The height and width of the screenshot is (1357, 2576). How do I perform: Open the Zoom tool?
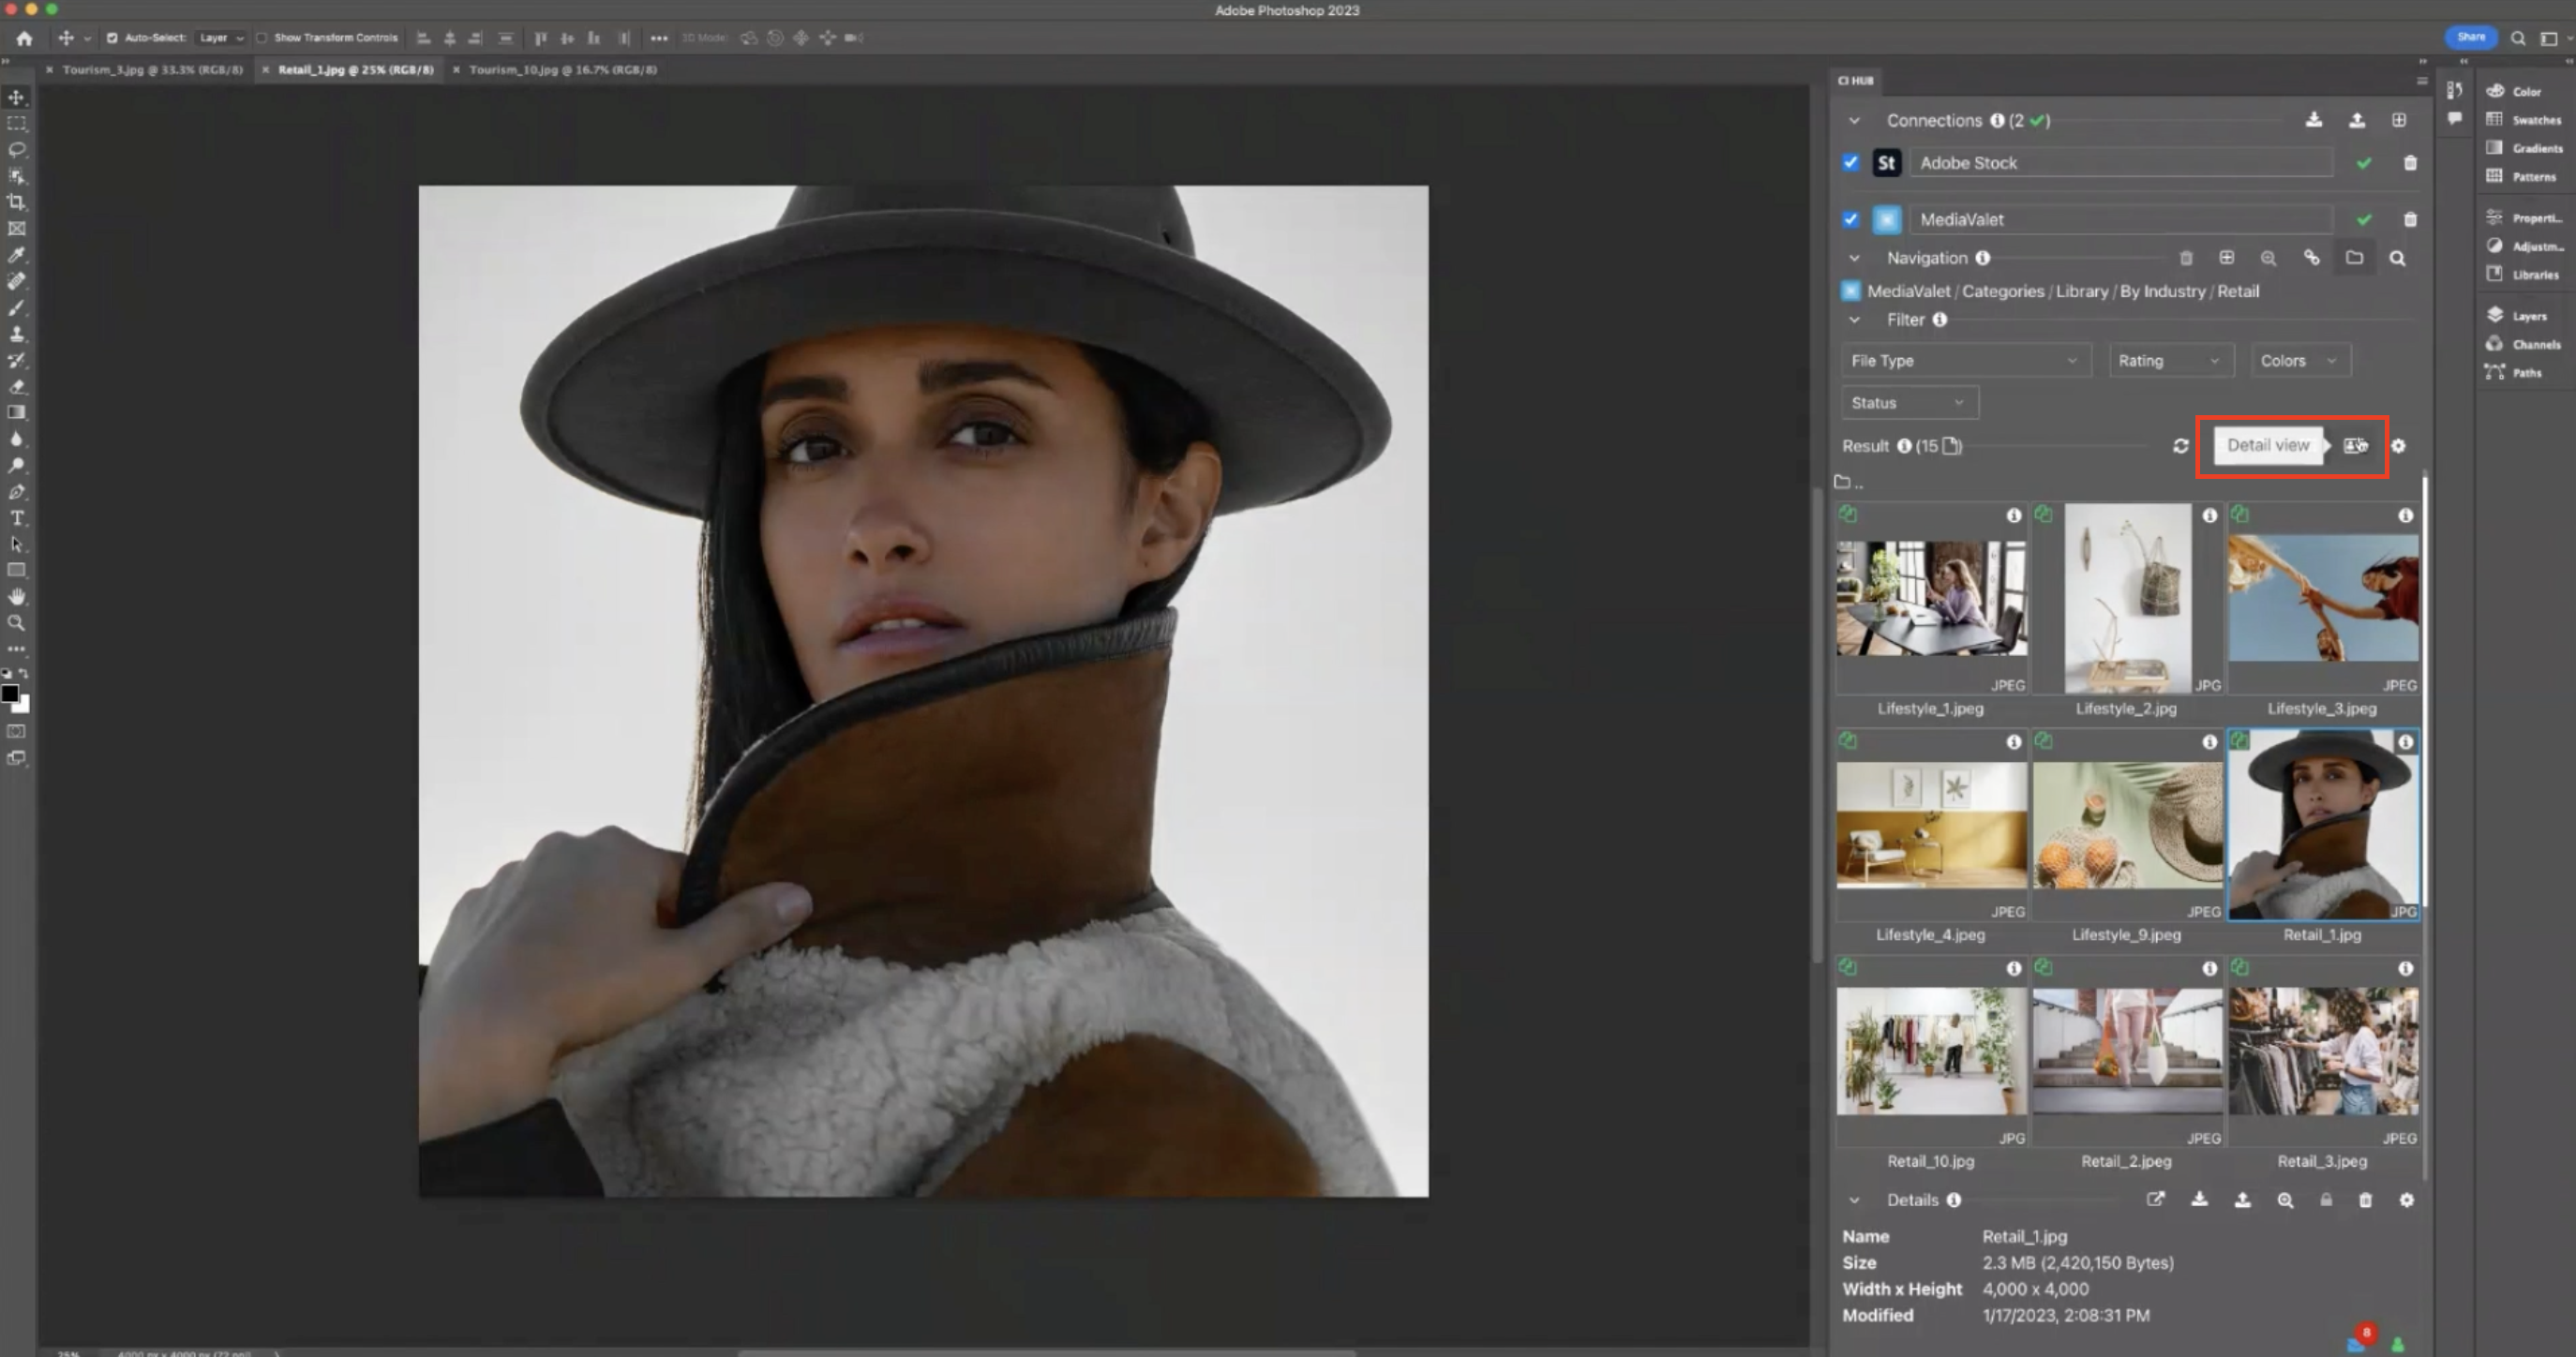click(17, 622)
